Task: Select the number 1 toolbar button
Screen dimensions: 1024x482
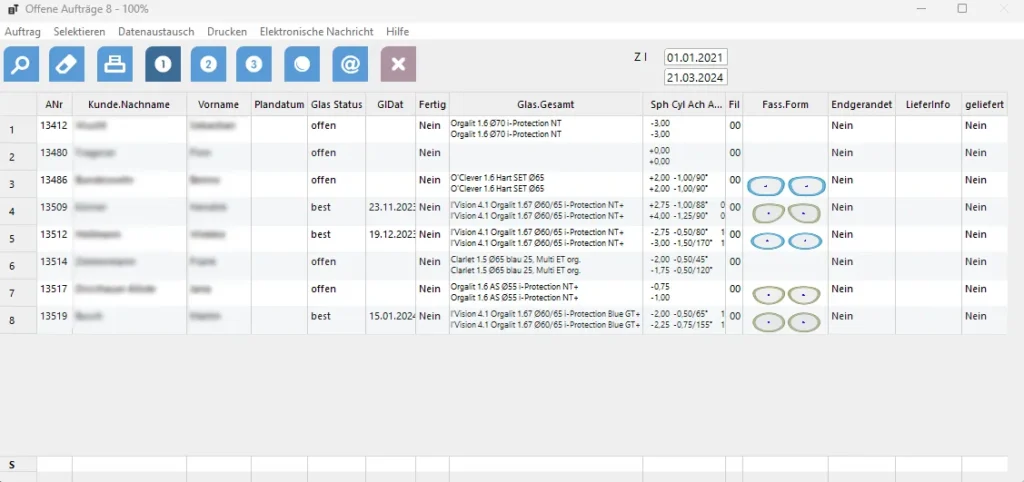Action: 163,64
